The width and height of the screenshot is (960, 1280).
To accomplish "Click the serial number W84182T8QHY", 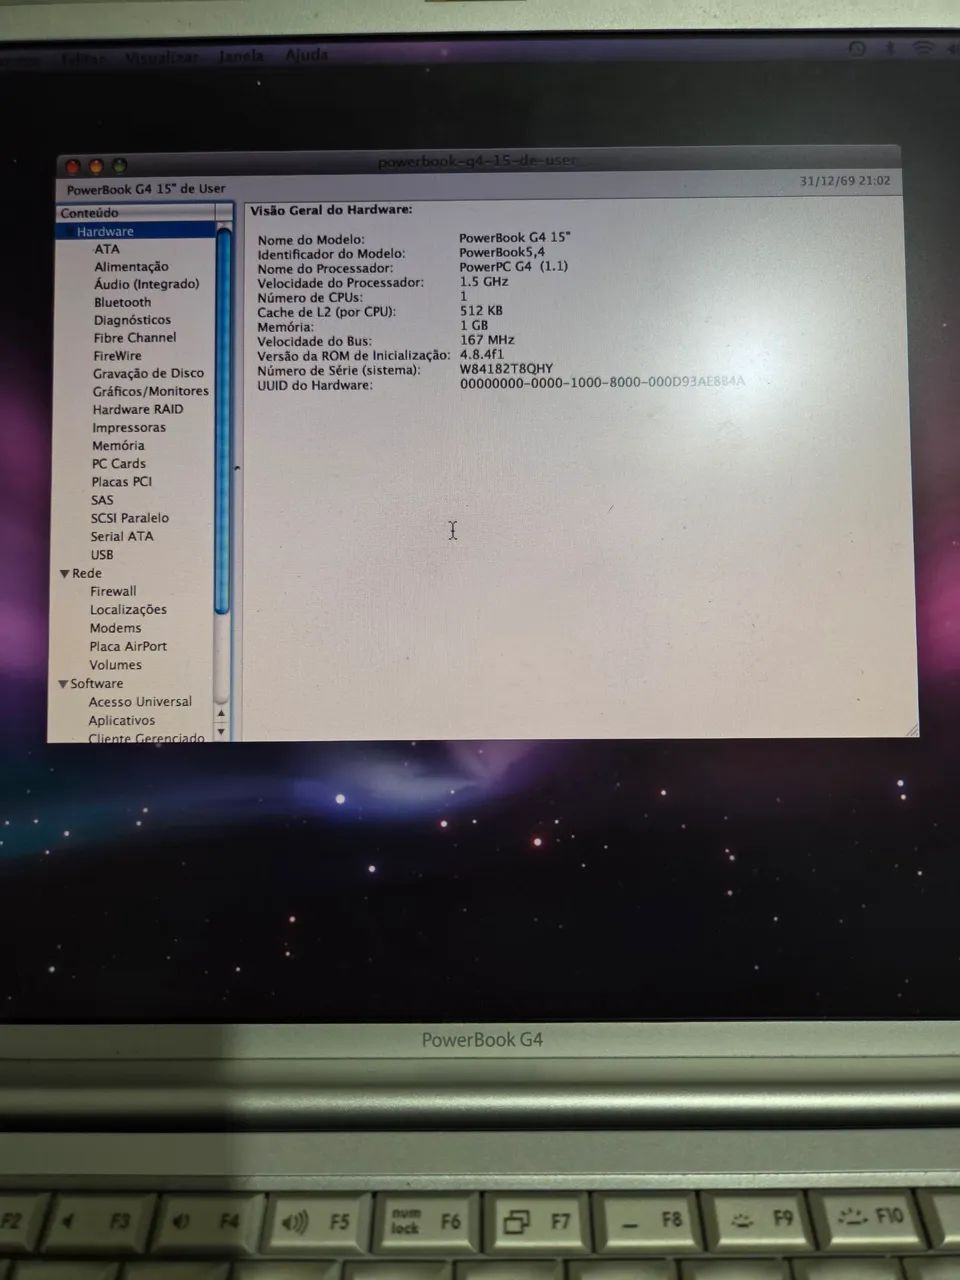I will tap(506, 369).
